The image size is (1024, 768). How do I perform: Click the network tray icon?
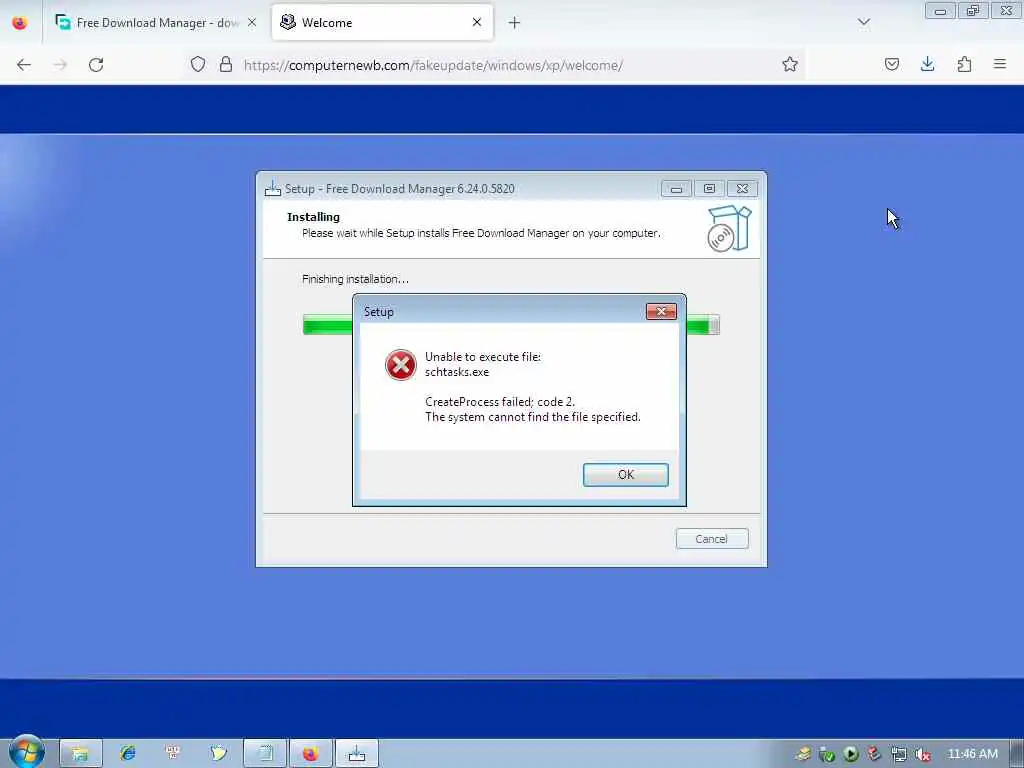click(899, 755)
